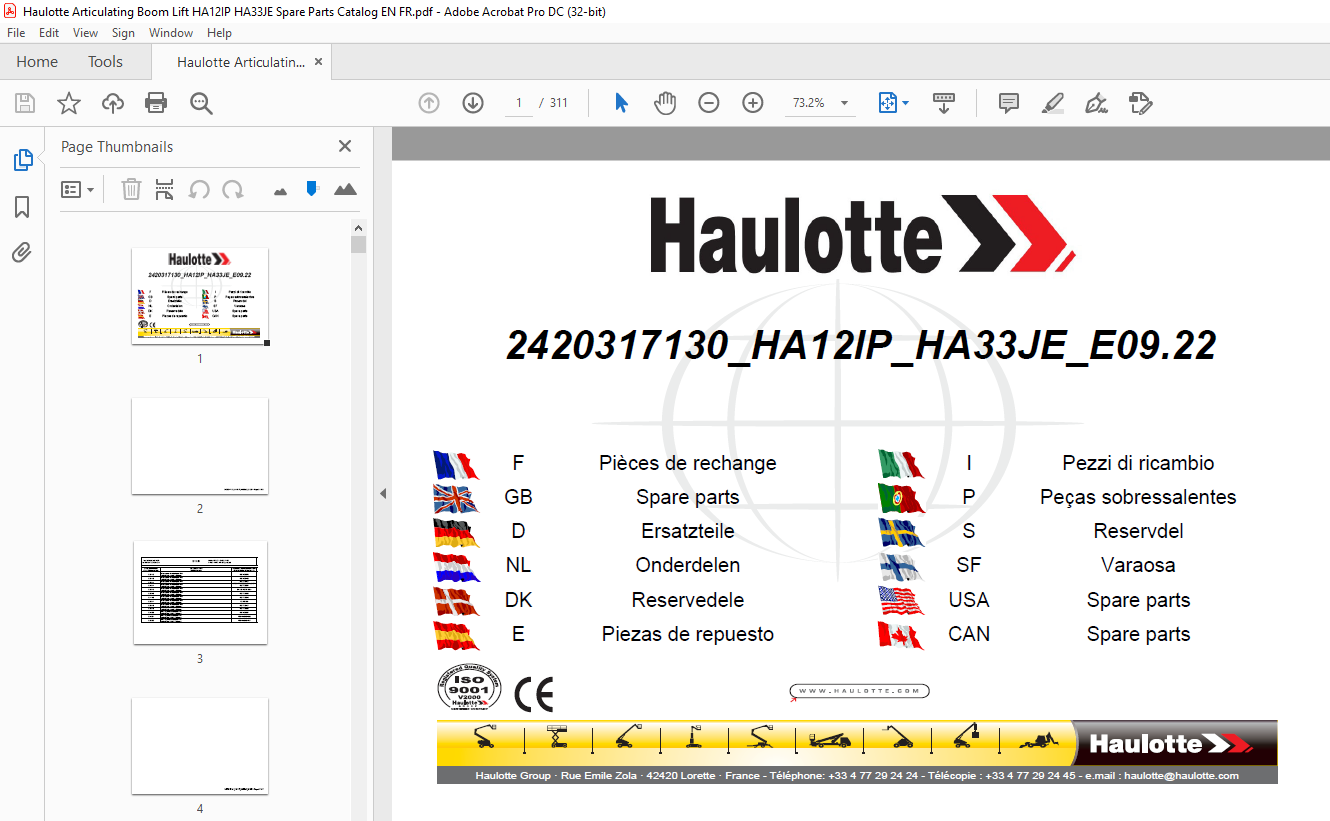The image size is (1330, 821).
Task: Select page 4 thumbnail
Action: click(200, 746)
